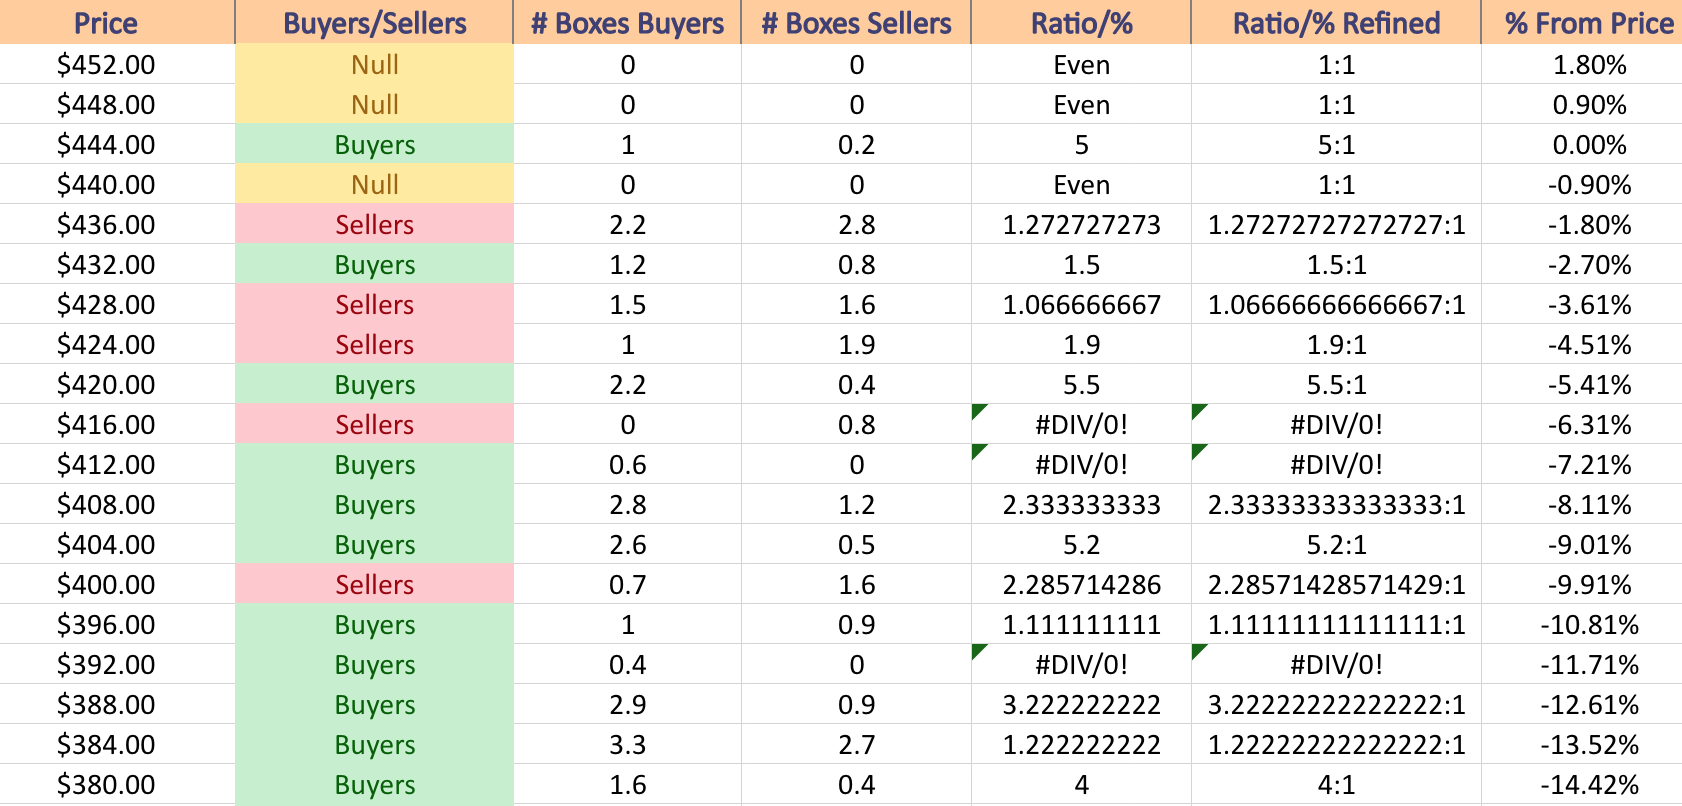1682x806 pixels.
Task: Select the Price column header
Action: (117, 22)
